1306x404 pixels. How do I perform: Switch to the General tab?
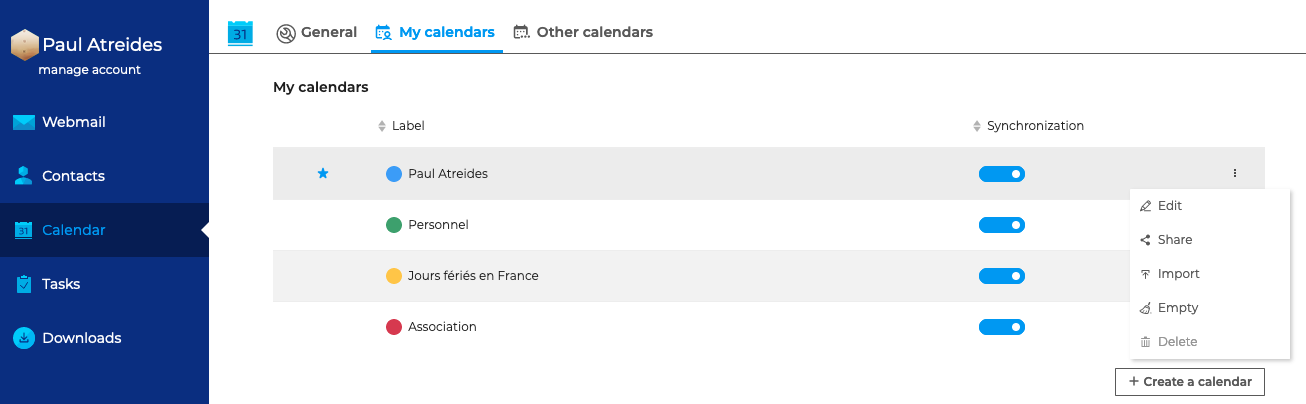click(x=317, y=32)
